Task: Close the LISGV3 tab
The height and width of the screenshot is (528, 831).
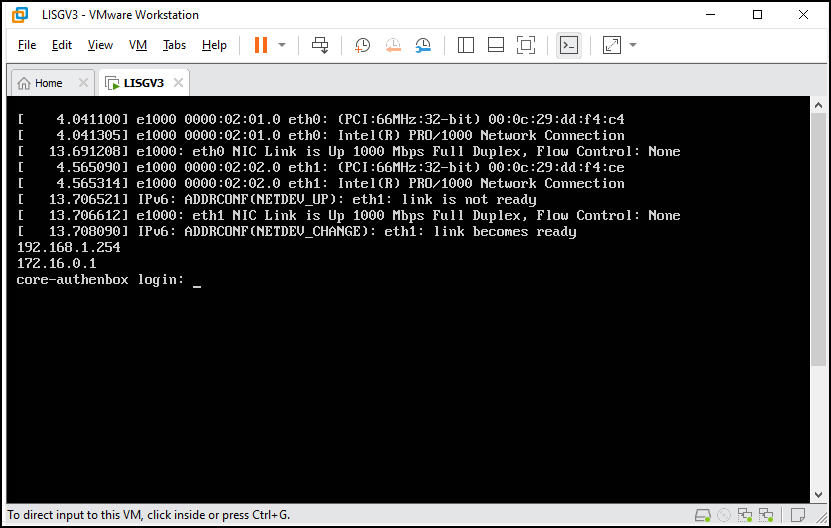Action: coord(177,83)
